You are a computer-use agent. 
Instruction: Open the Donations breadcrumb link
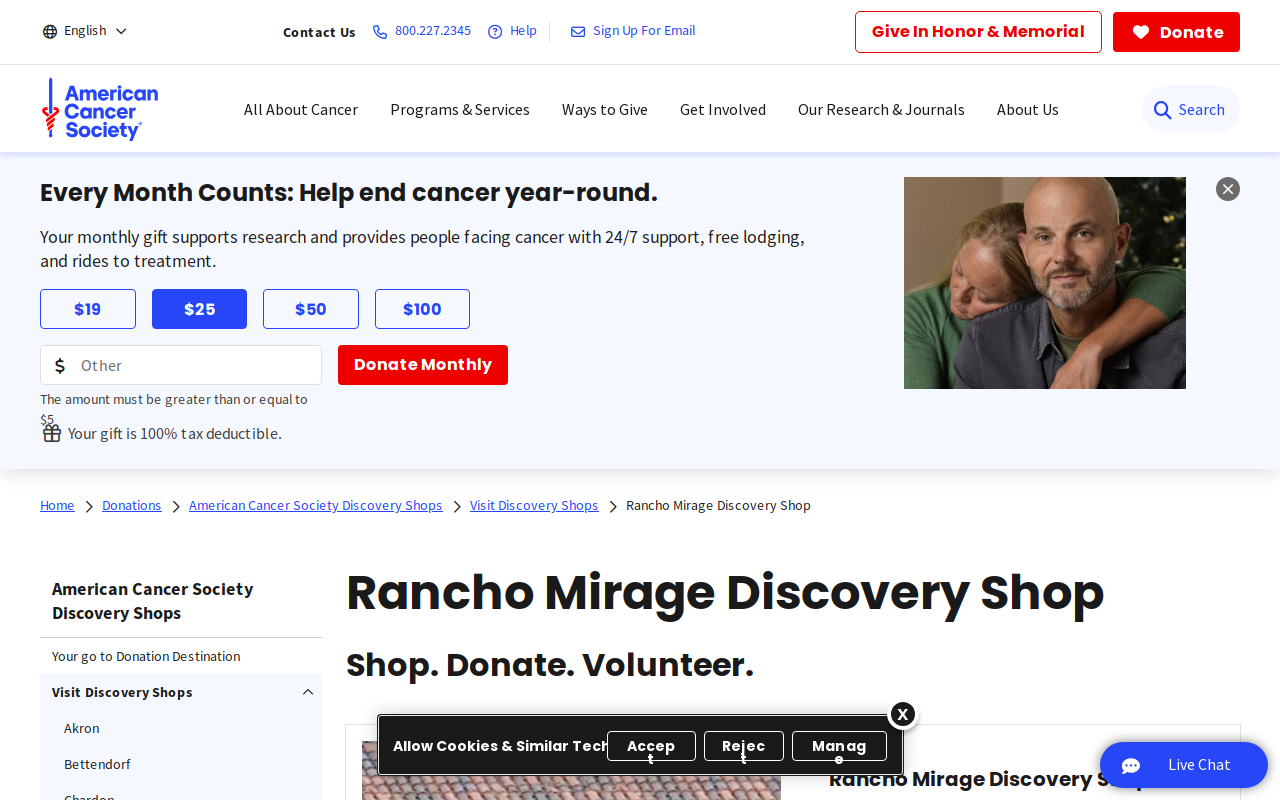(x=131, y=505)
